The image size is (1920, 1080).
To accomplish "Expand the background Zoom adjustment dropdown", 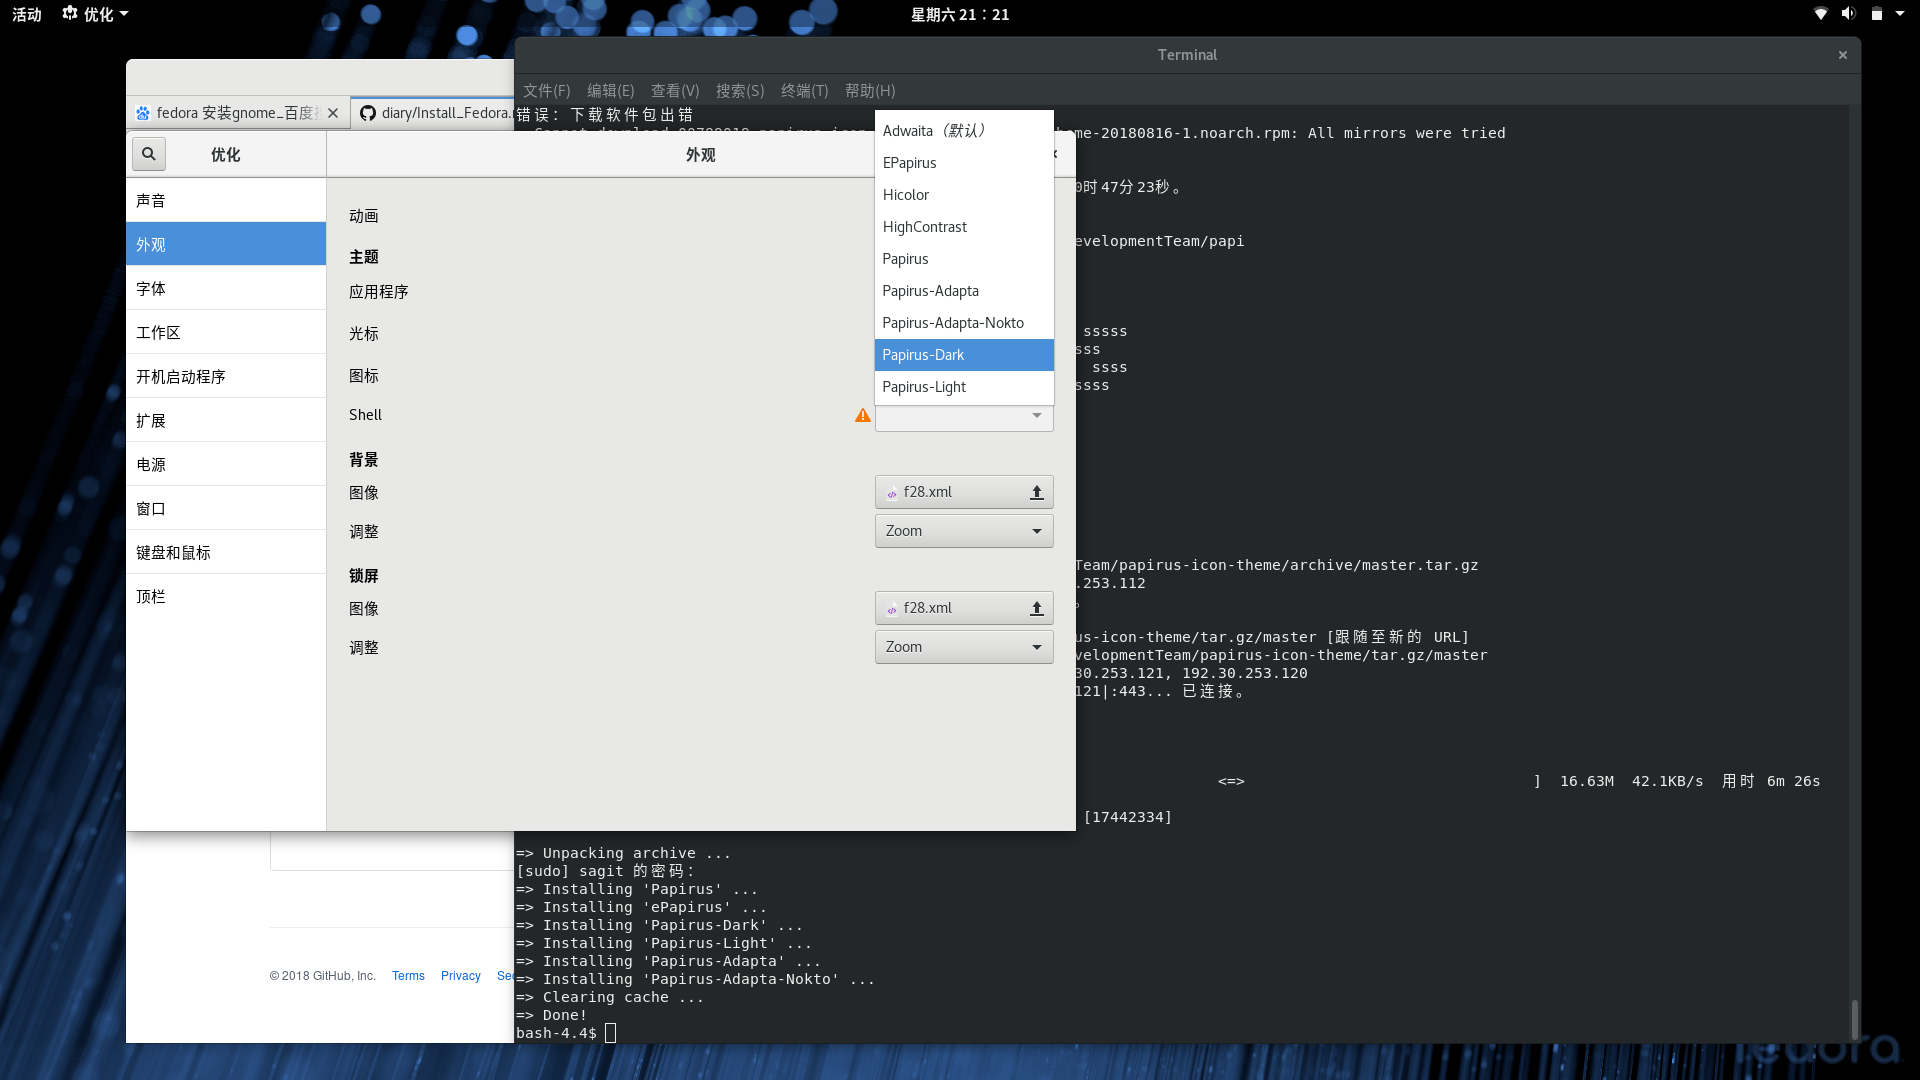I will pos(963,531).
